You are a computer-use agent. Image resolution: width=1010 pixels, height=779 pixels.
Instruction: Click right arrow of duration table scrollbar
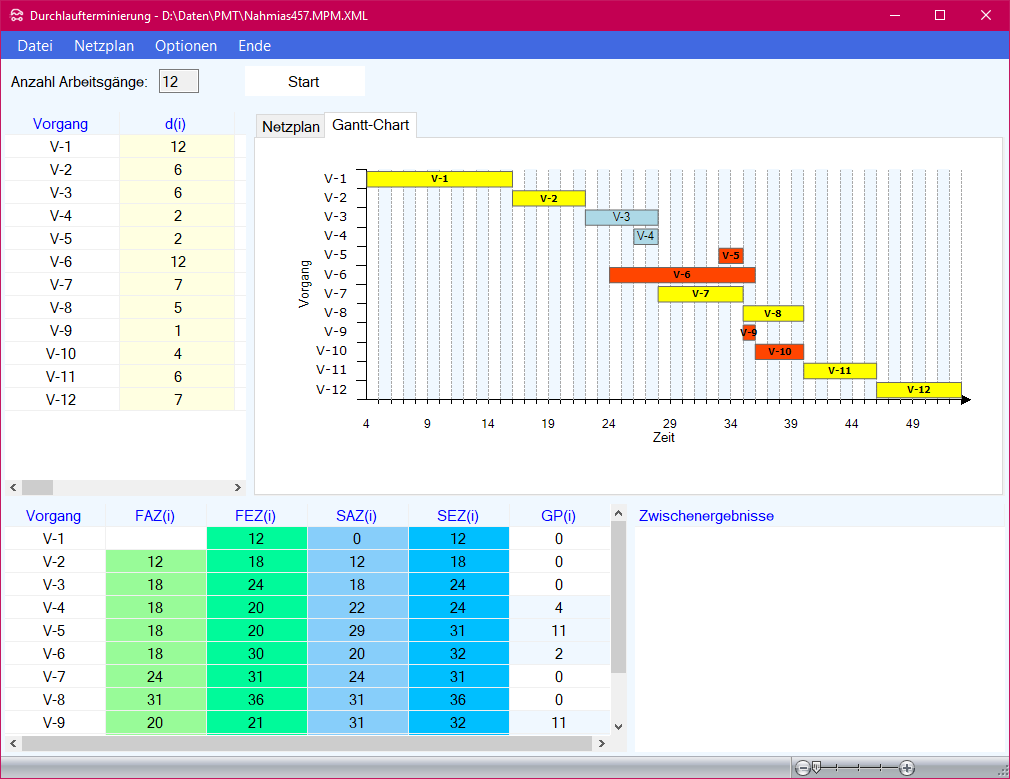click(x=238, y=487)
